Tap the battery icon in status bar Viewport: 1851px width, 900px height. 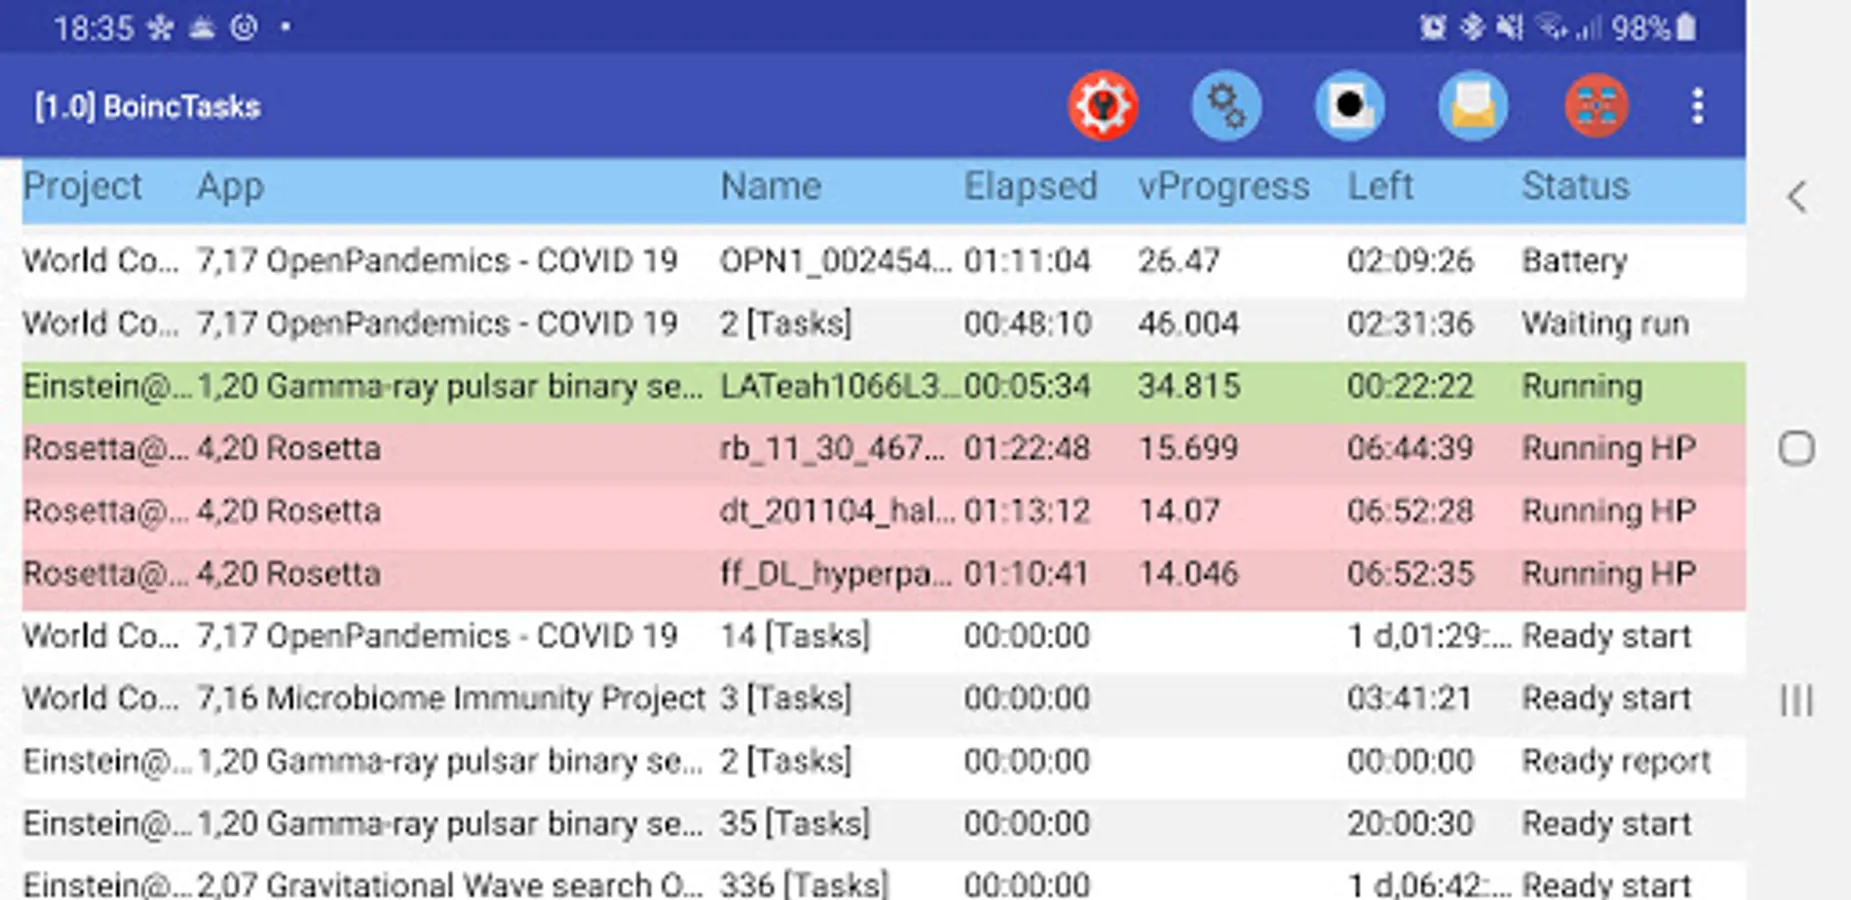1686,27
